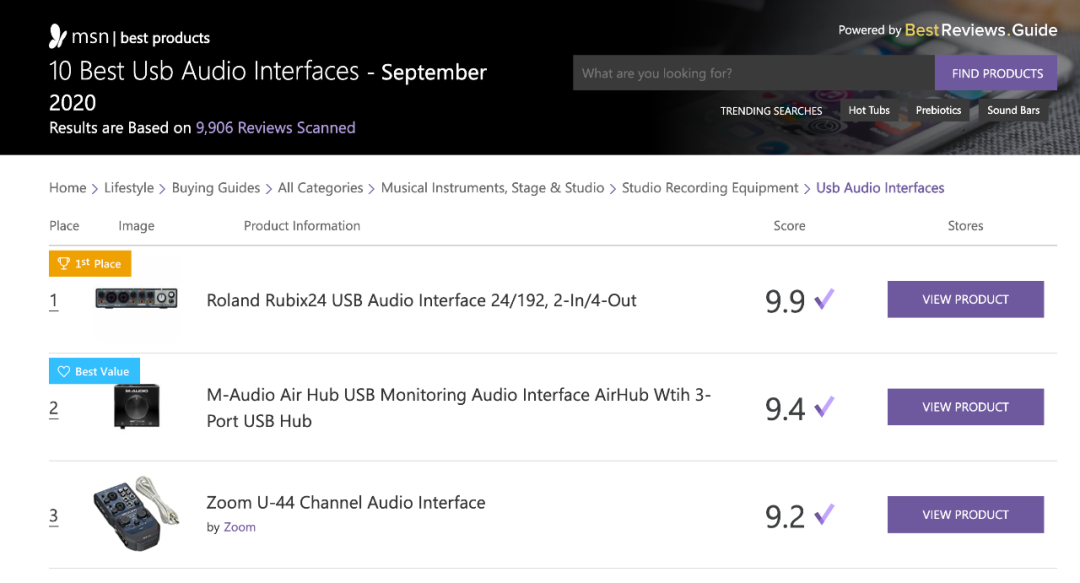Click the trophy icon on 1st Place badge
Screen dimensions: 1080x583
point(63,263)
